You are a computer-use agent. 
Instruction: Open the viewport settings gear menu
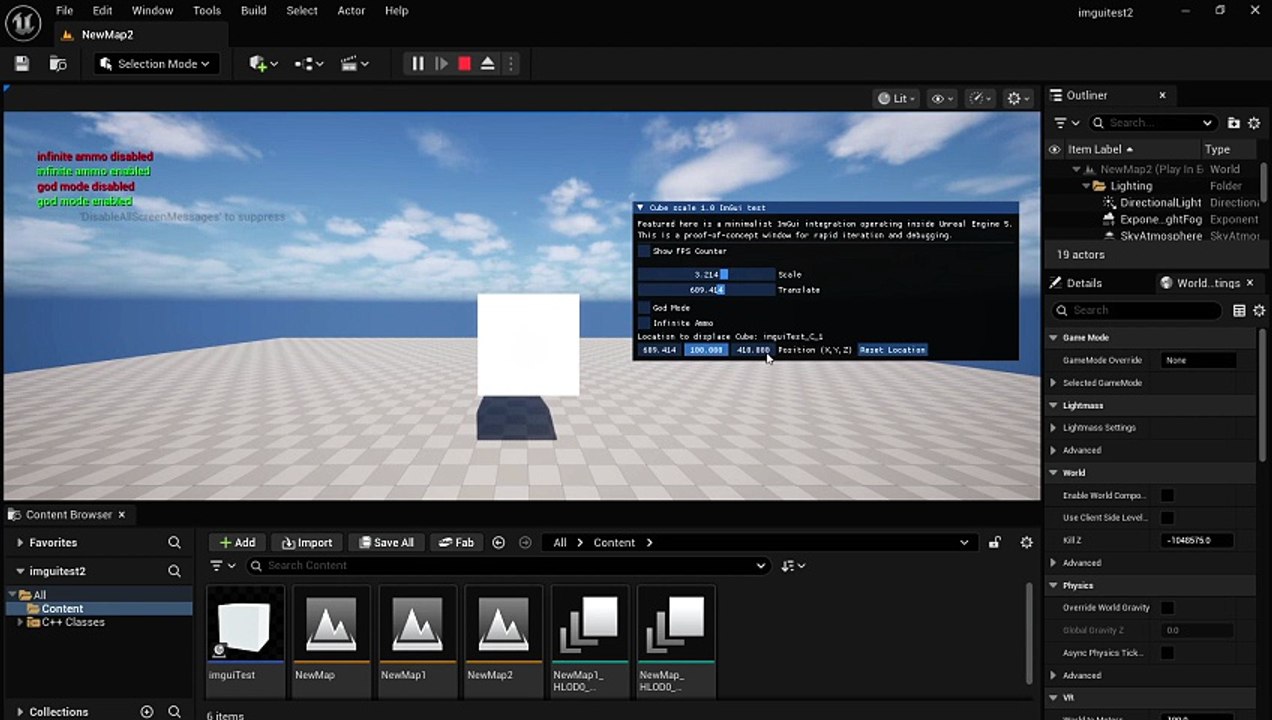[x=1018, y=98]
